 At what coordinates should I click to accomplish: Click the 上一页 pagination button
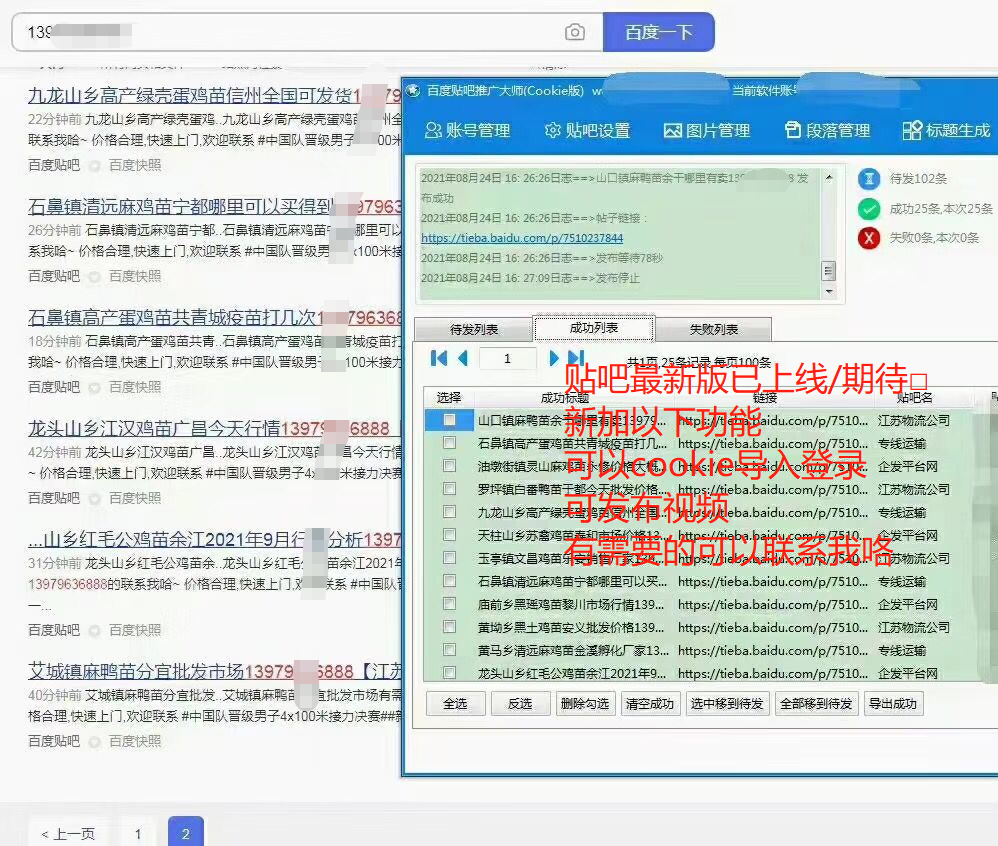68,834
